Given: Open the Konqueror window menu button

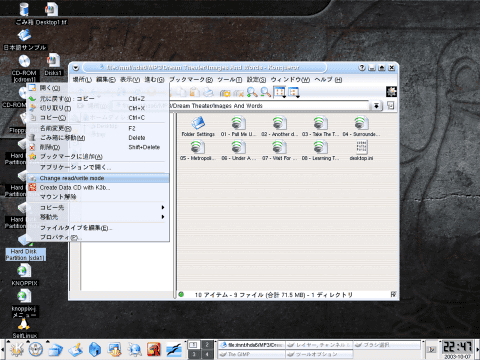Looking at the screenshot, I should pyautogui.click(x=76, y=68).
